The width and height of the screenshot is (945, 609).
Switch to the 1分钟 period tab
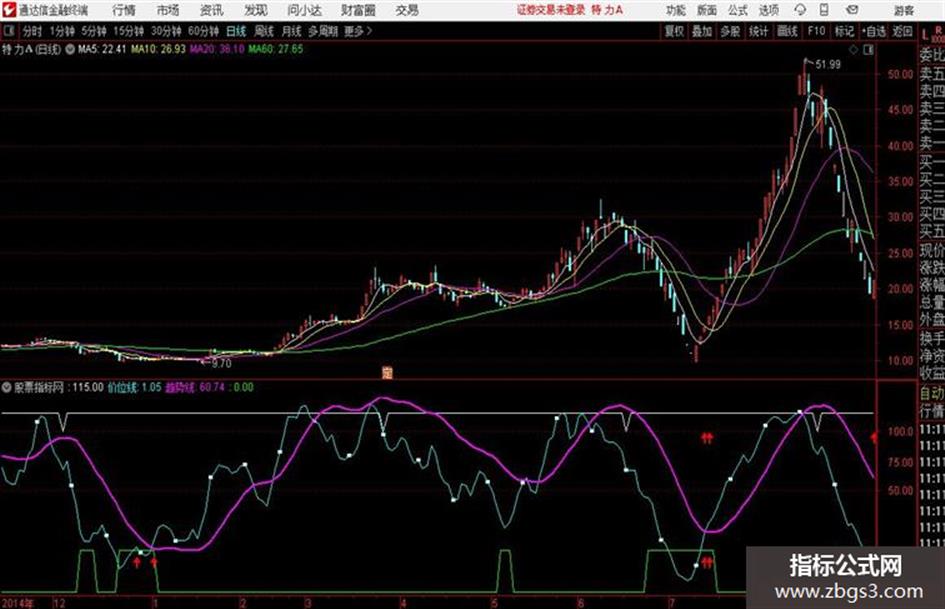[62, 31]
